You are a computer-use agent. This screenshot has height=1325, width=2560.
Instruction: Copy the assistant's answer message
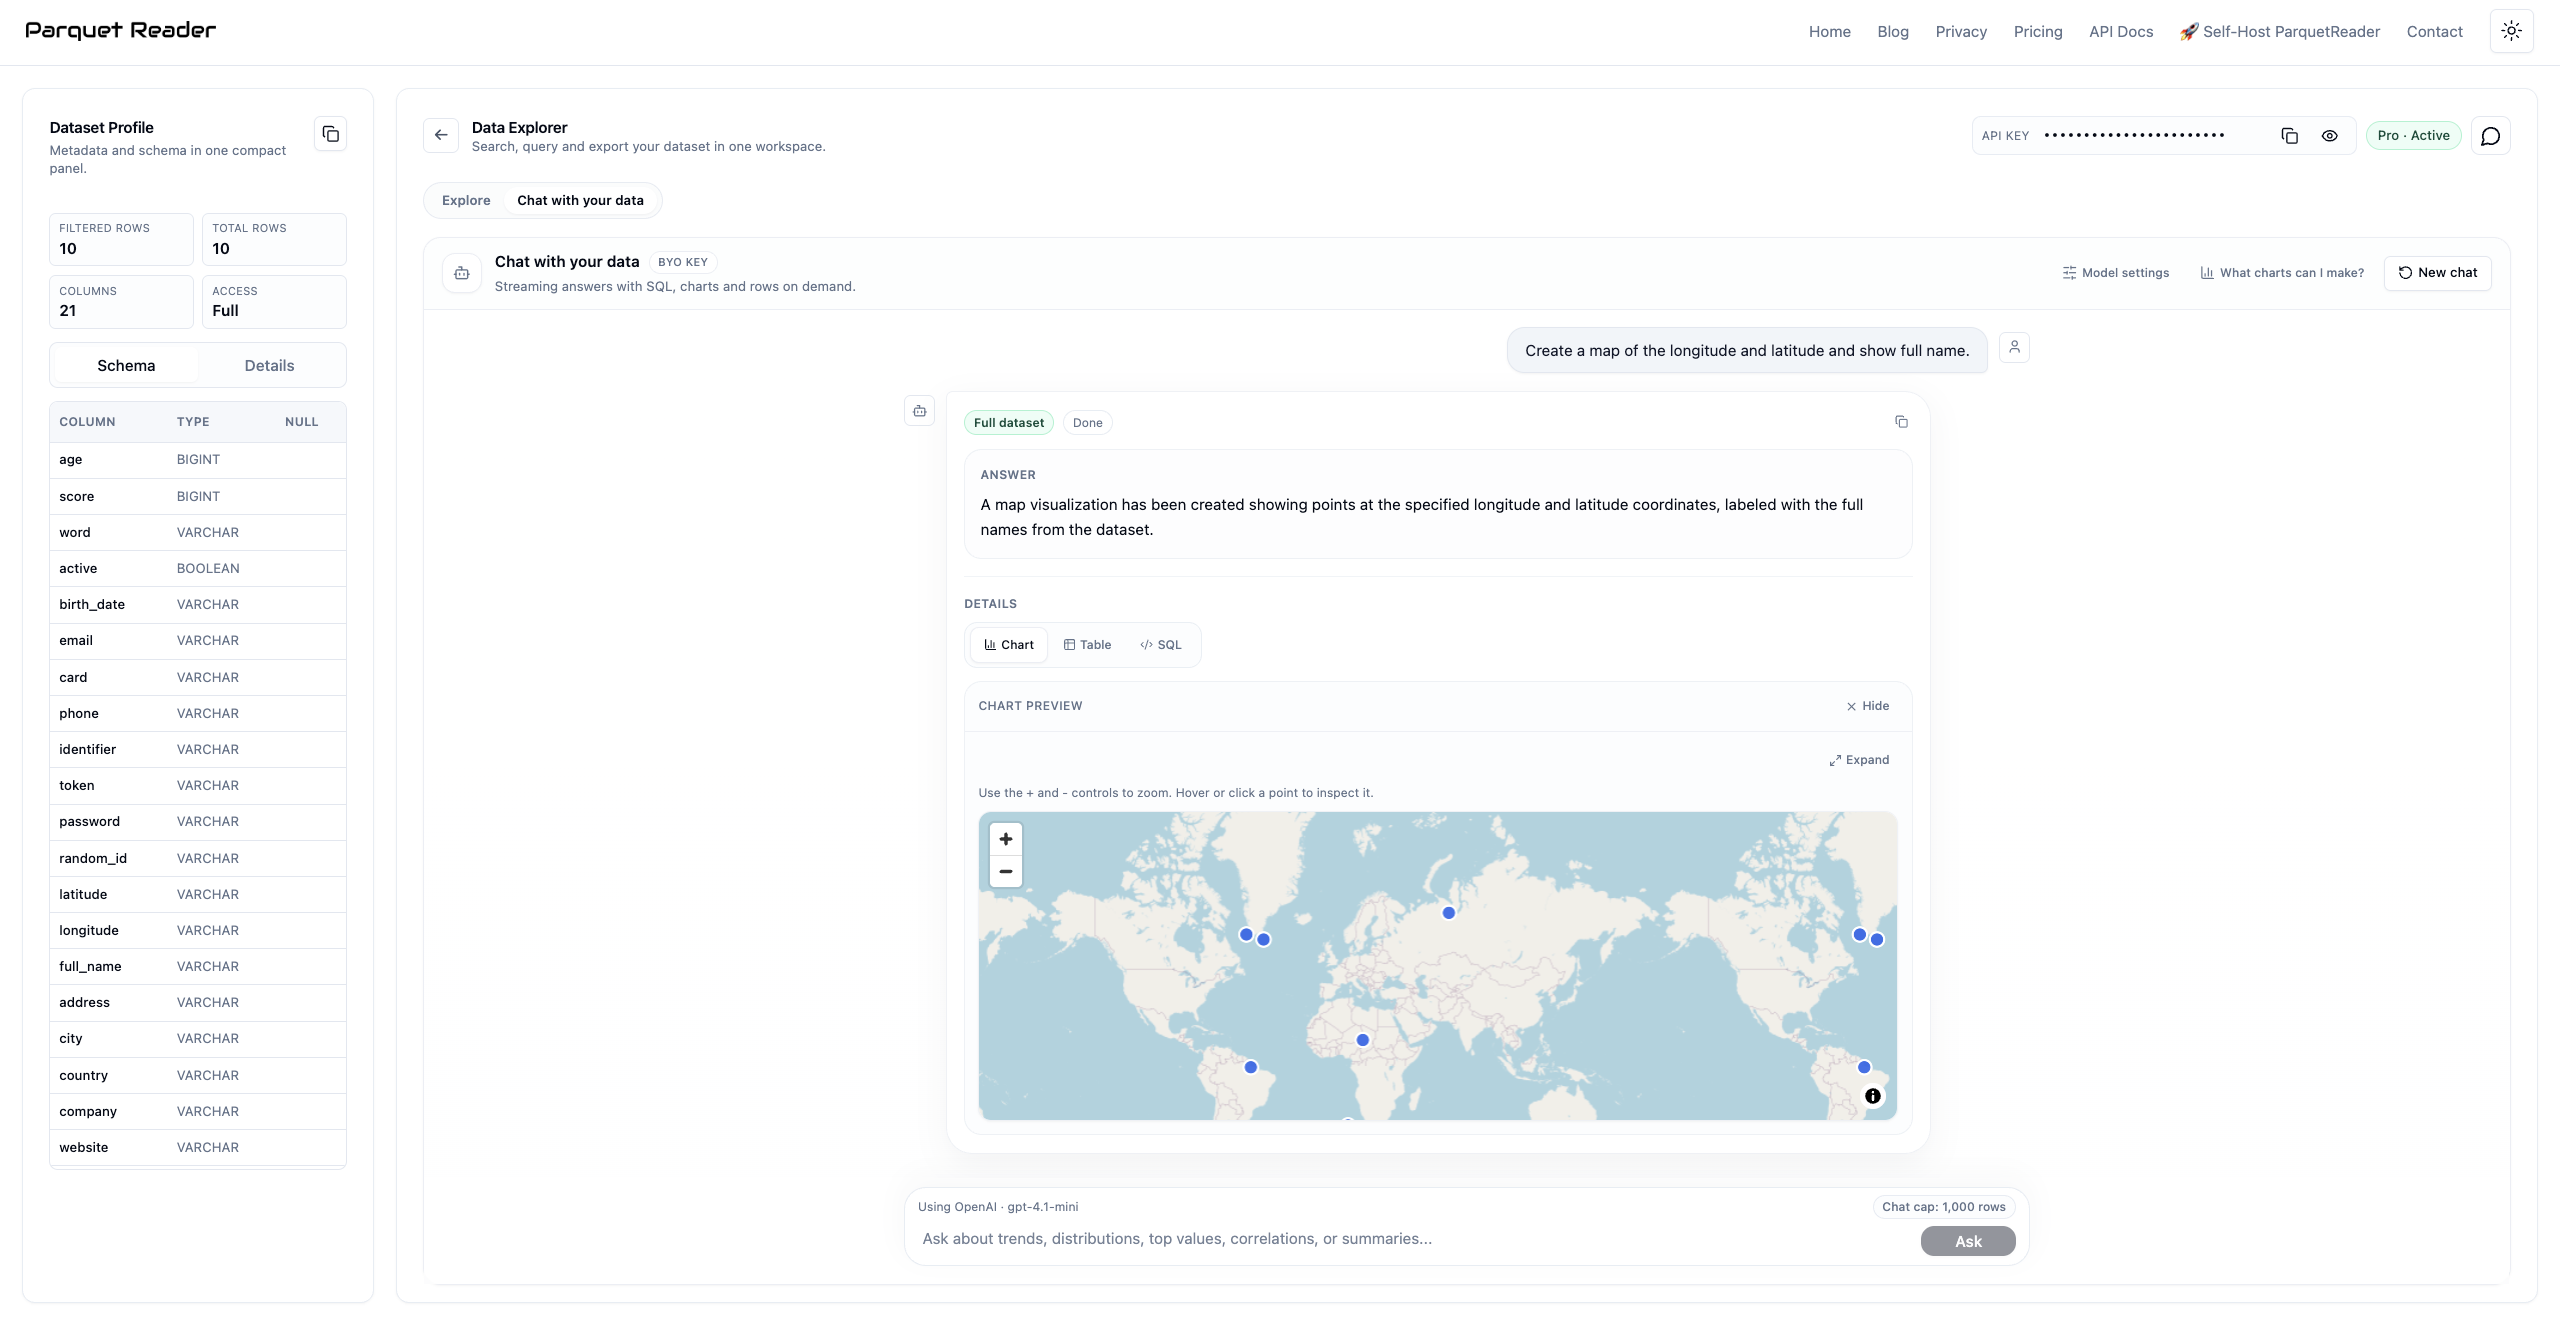pyautogui.click(x=1901, y=422)
